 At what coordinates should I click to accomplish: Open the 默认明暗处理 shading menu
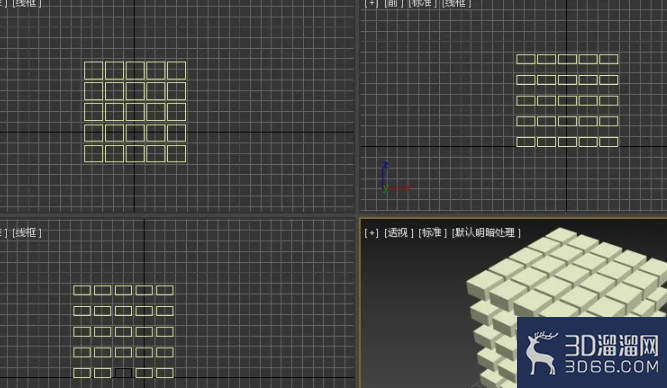(486, 233)
